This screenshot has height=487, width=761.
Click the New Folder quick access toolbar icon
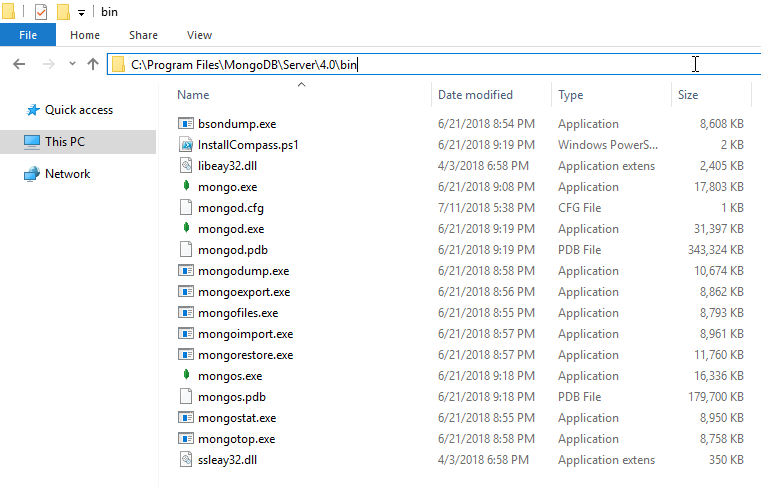click(x=63, y=12)
